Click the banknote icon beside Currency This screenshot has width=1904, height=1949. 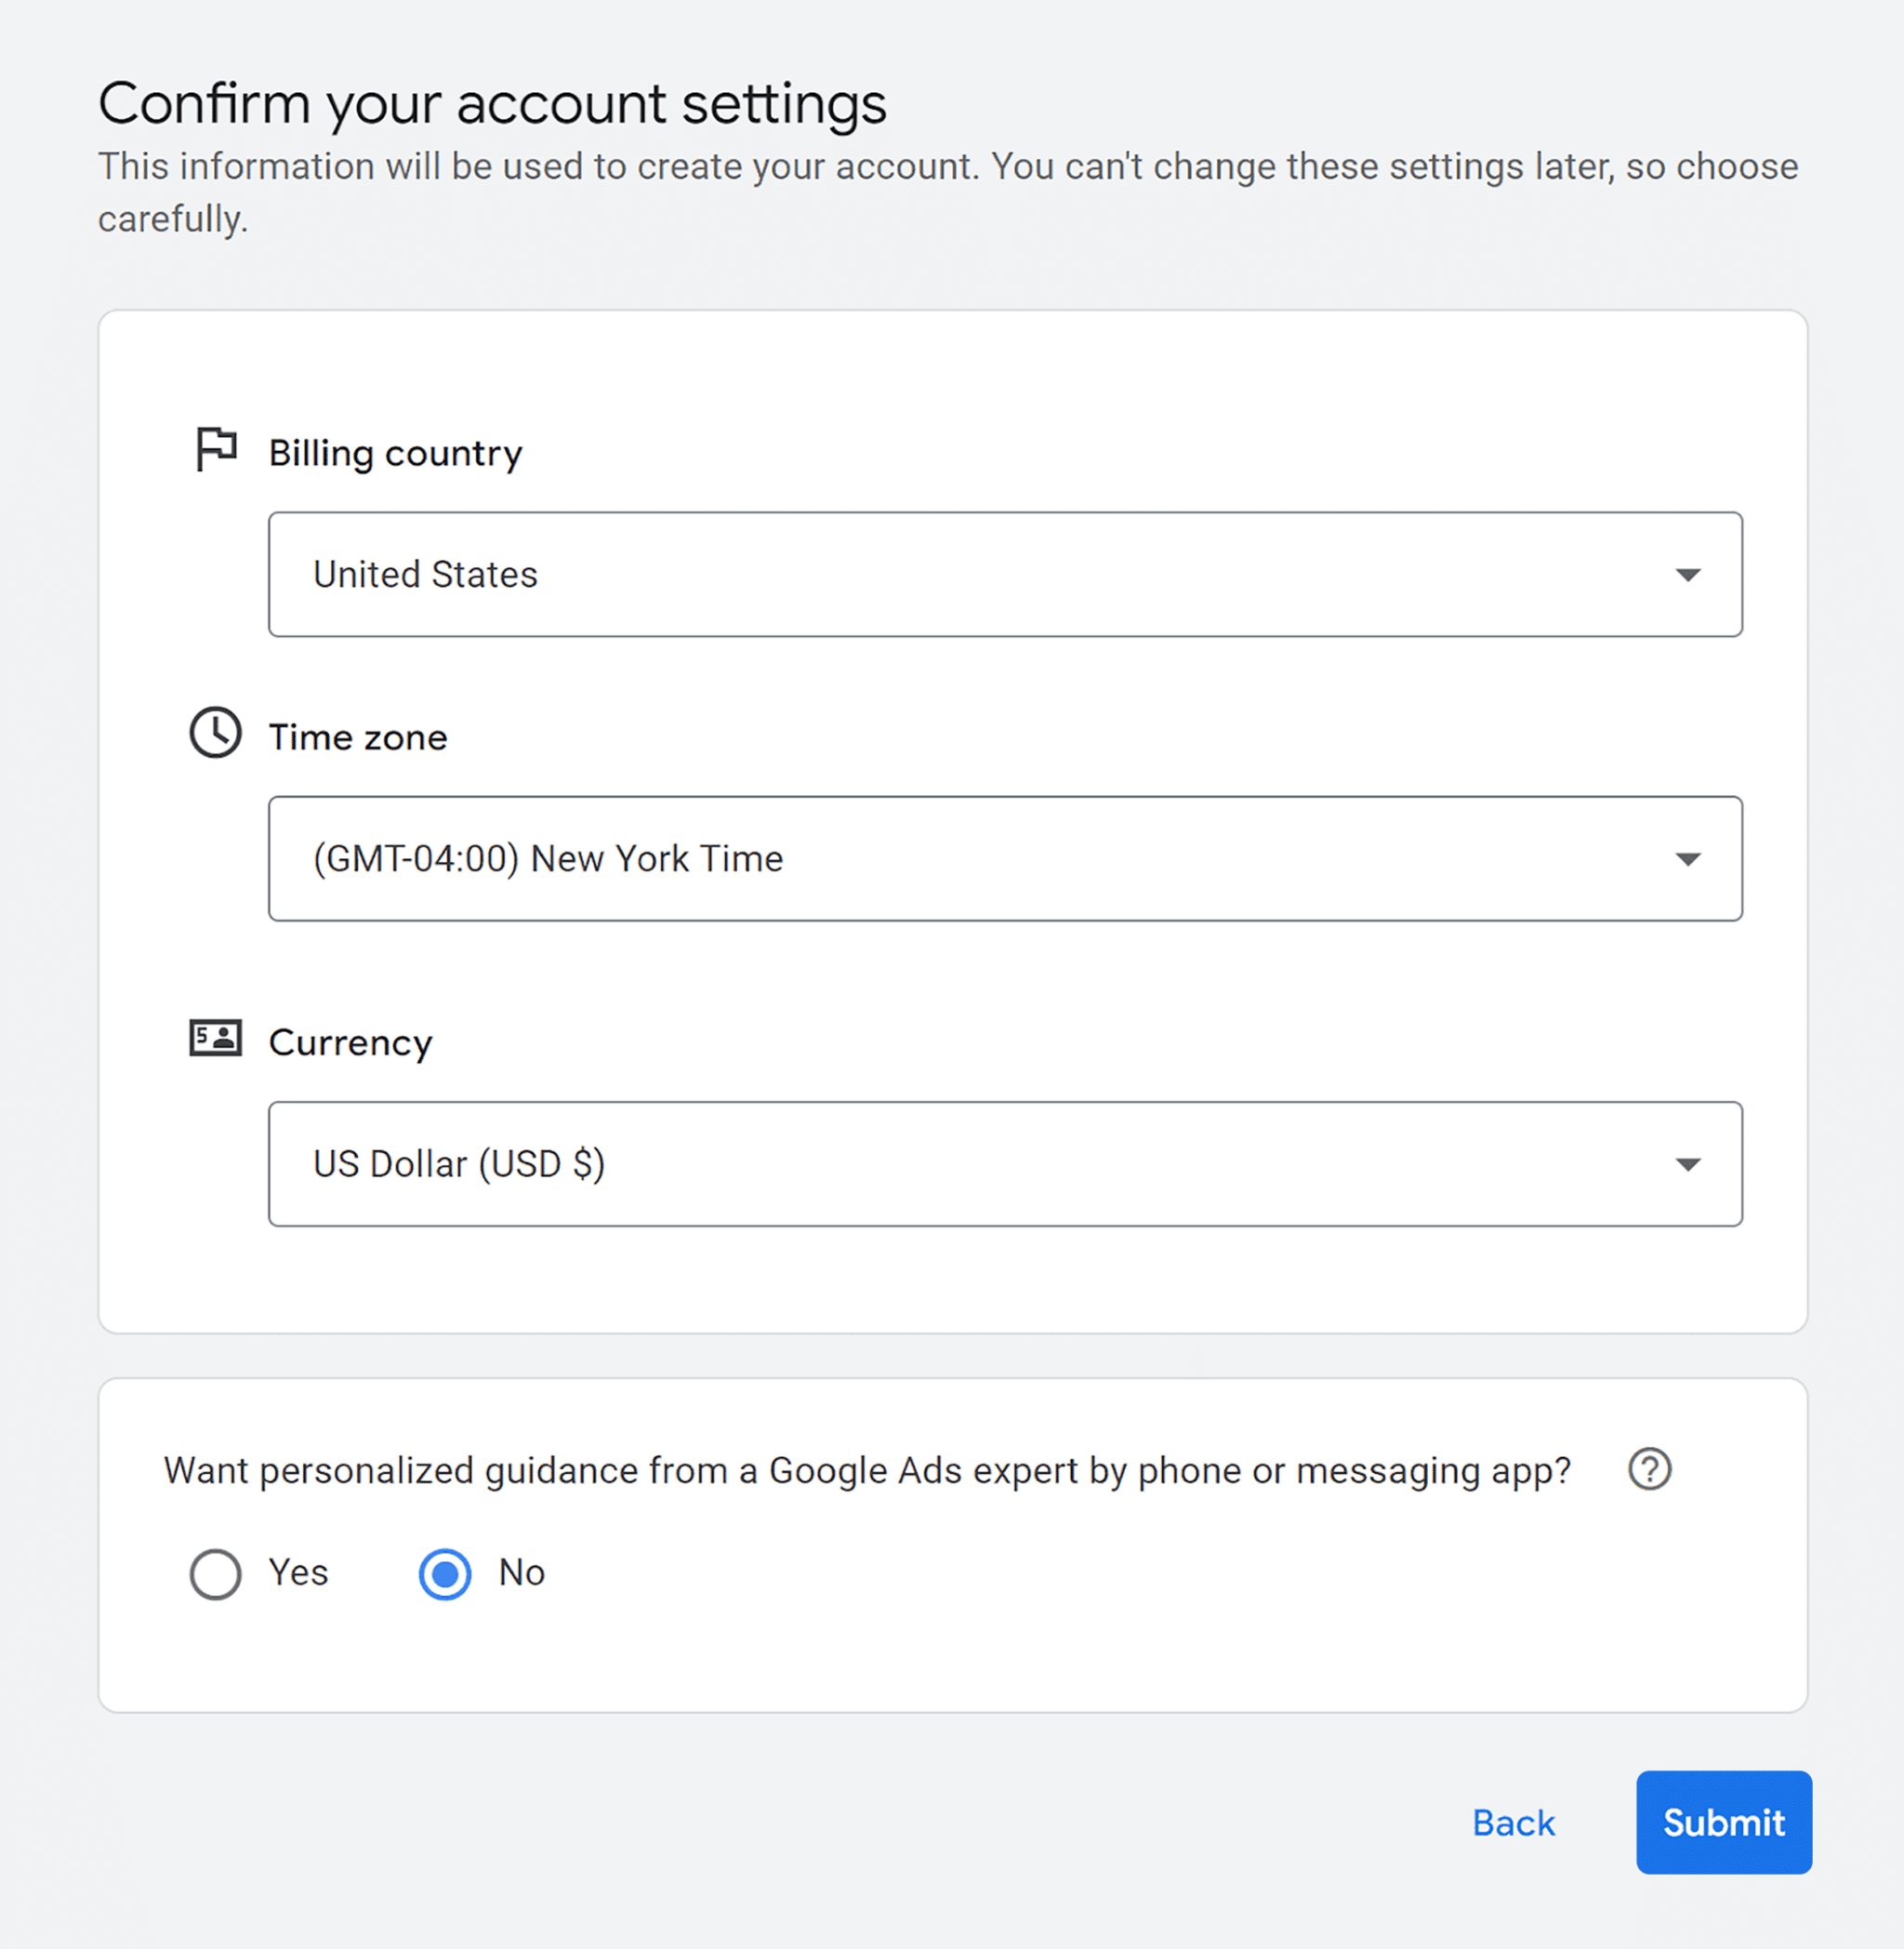[x=216, y=1038]
